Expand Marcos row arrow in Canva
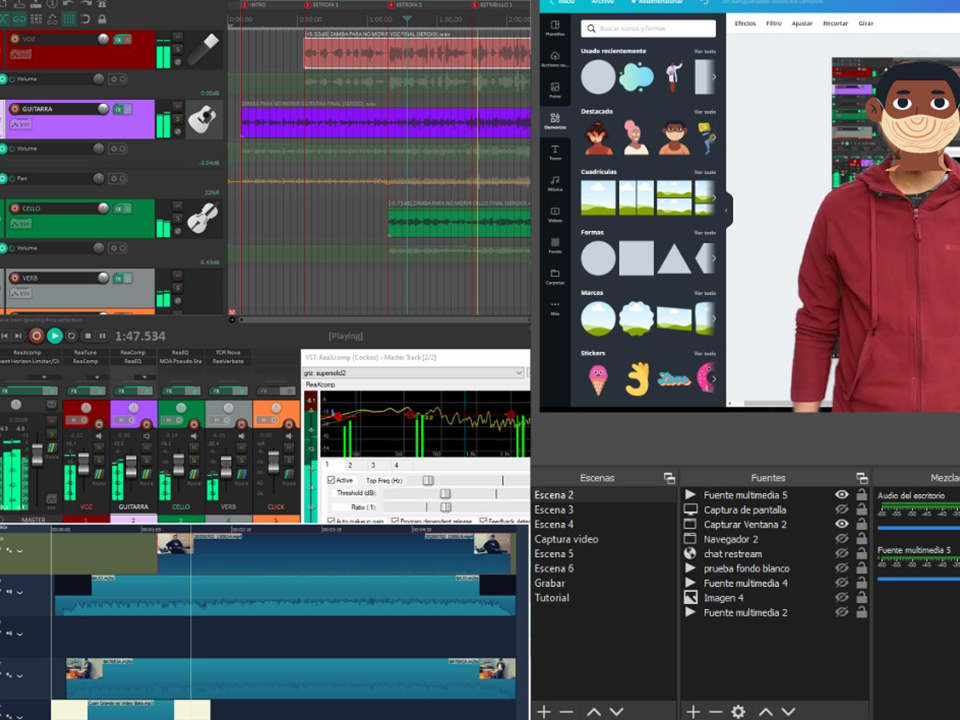This screenshot has height=720, width=960. click(x=713, y=318)
